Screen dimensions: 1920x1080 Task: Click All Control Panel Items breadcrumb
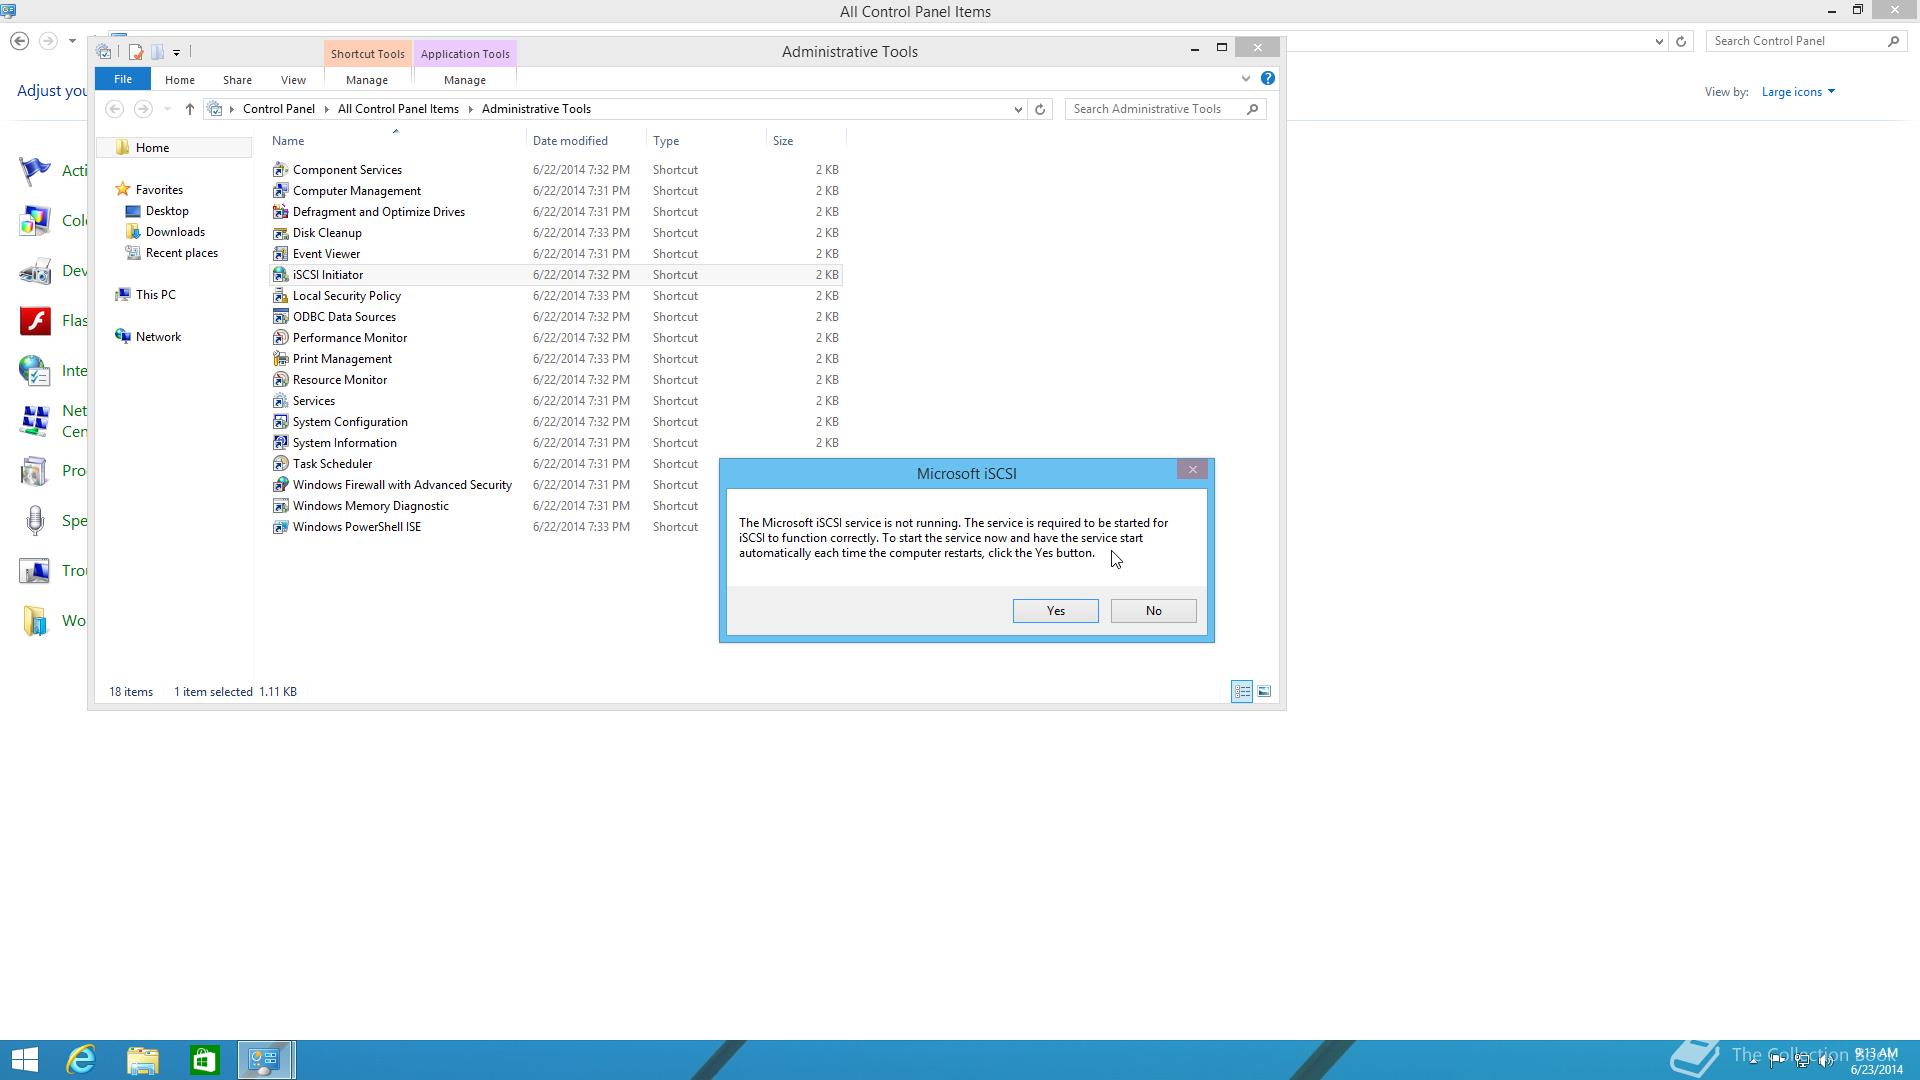pos(398,109)
